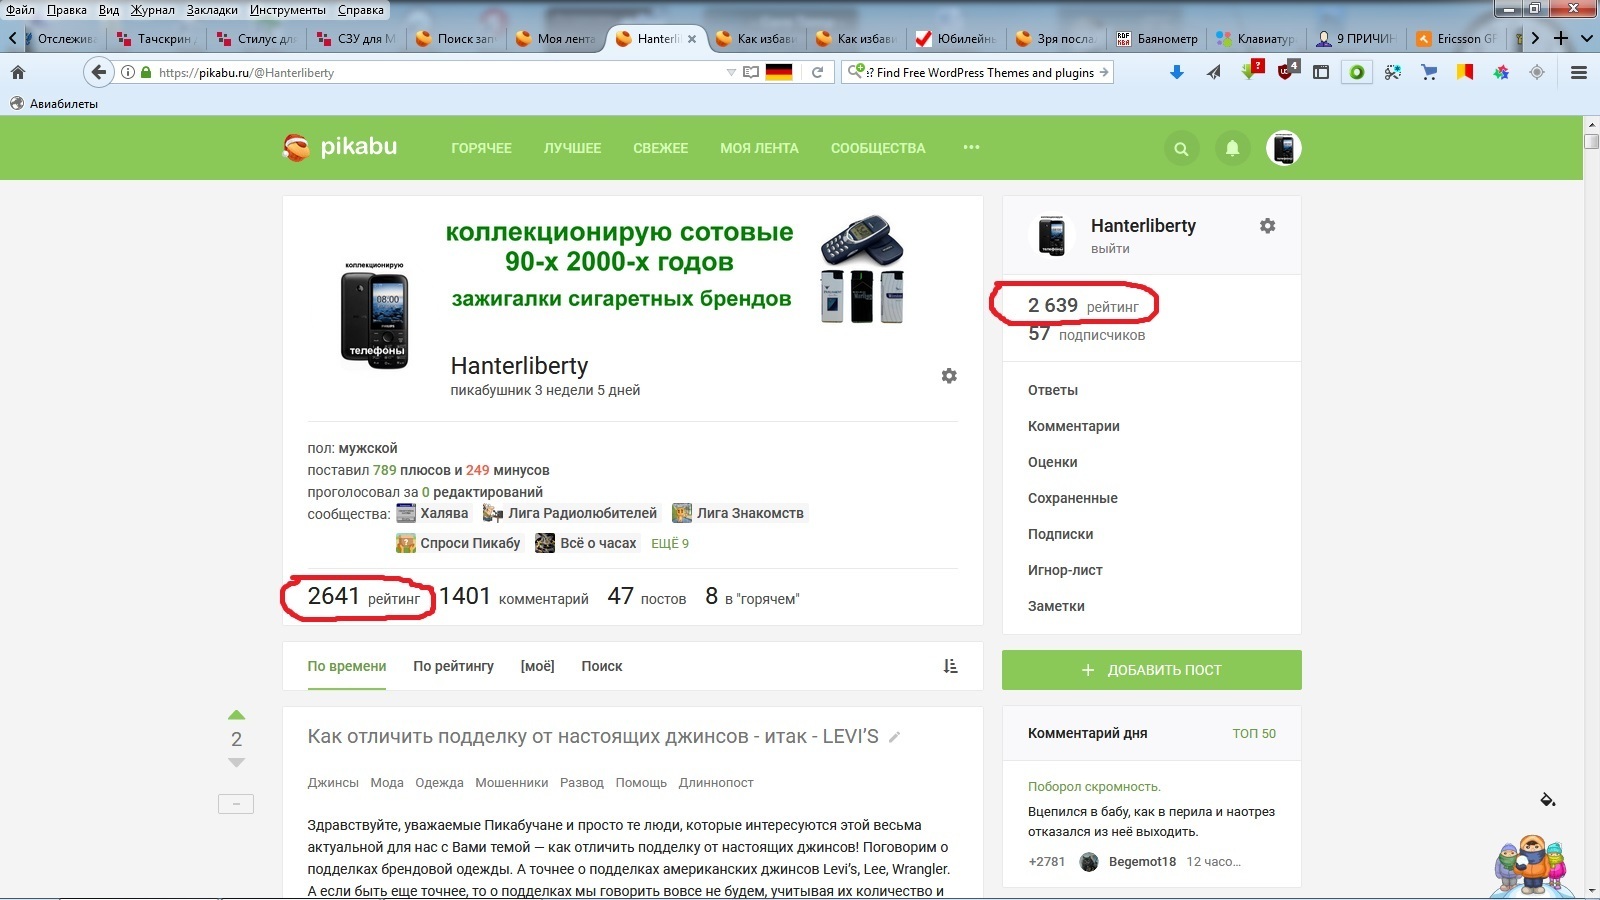Open account settings gear next to Hanterliberty sidebar
The image size is (1600, 900).
tap(1267, 226)
